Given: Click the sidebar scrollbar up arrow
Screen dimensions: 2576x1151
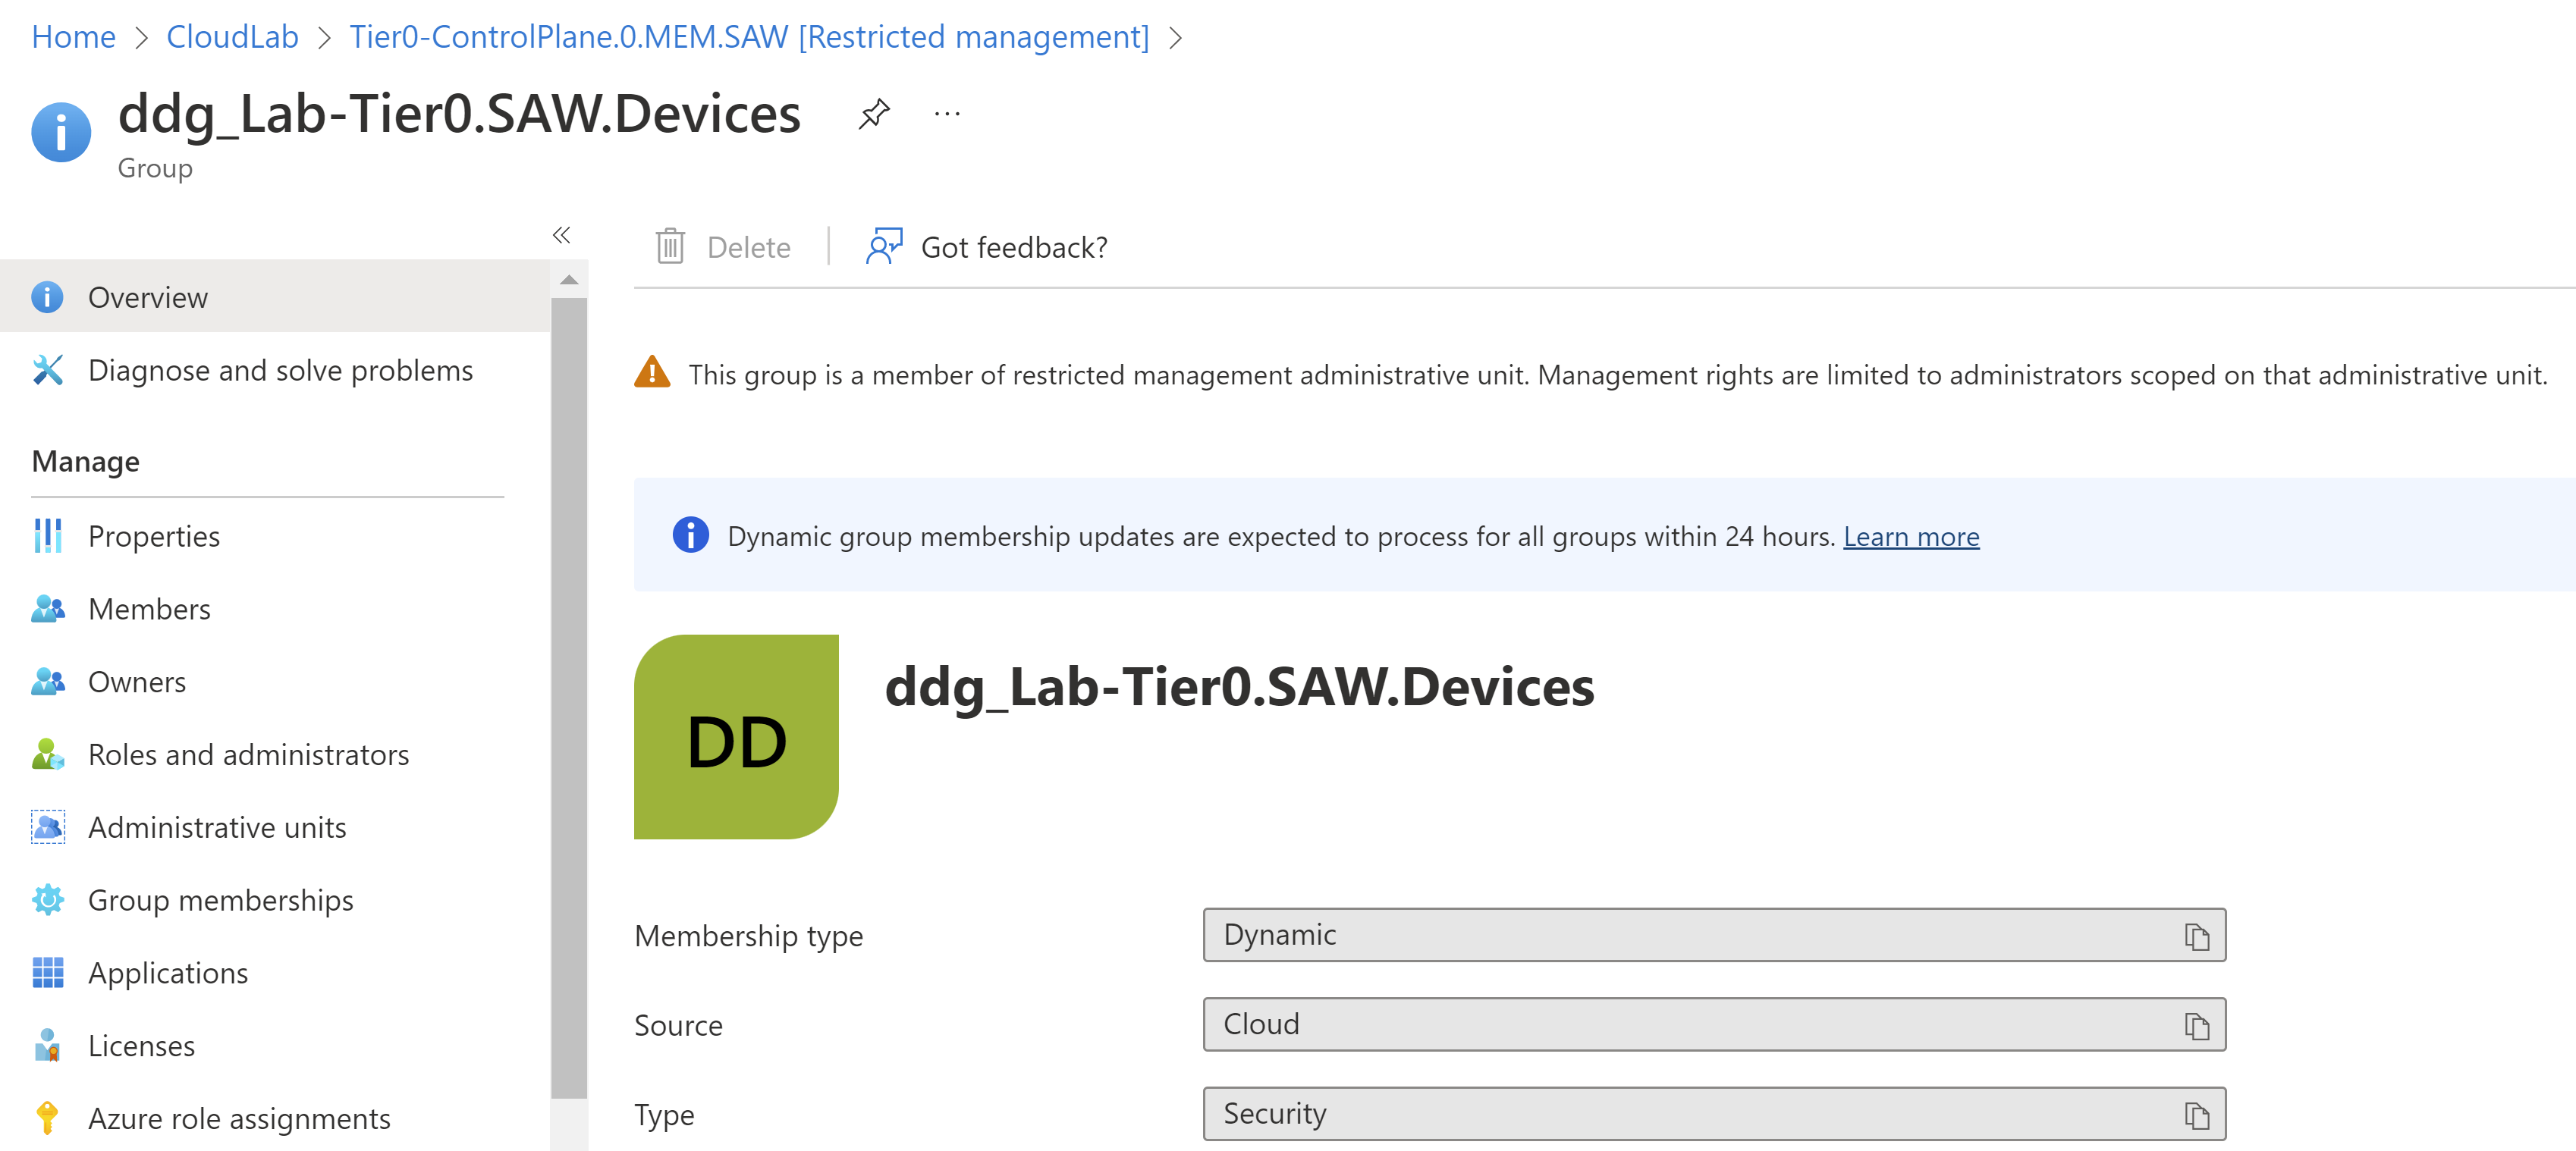Looking at the screenshot, I should point(569,280).
